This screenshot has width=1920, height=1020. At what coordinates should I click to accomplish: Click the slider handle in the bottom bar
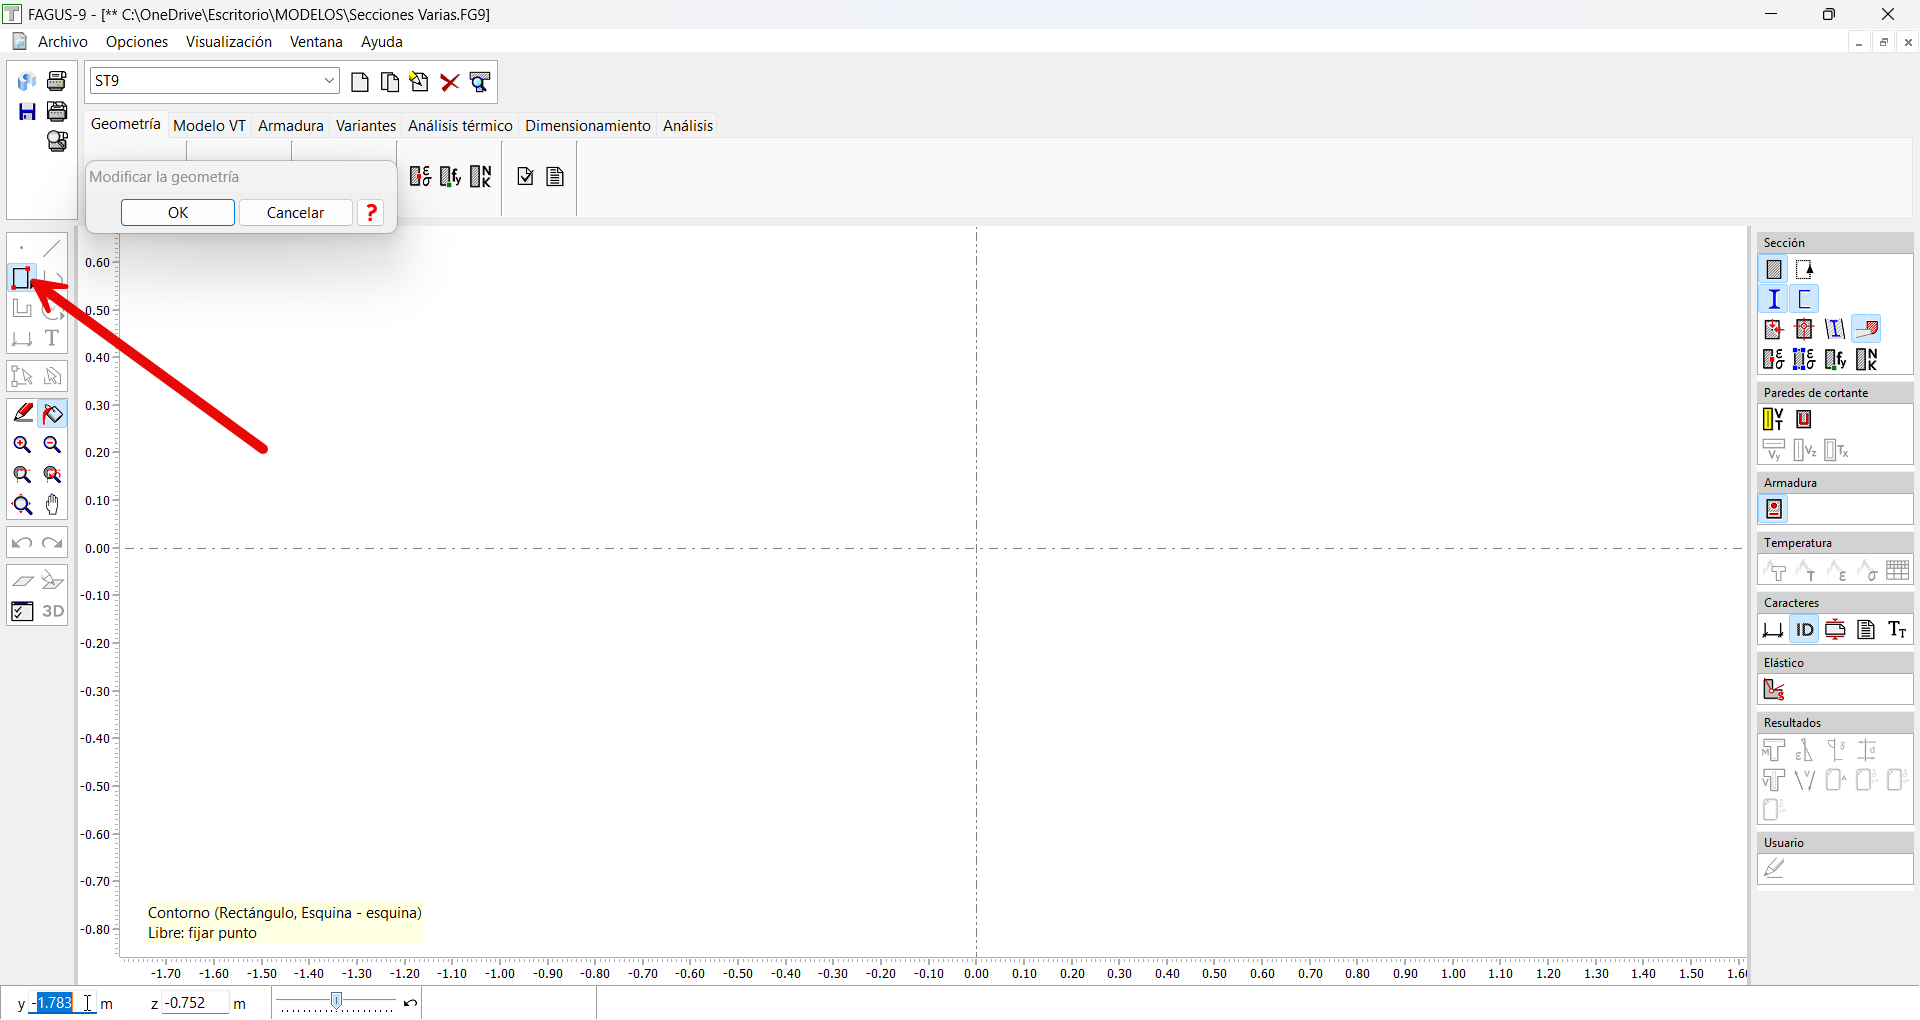337,1001
